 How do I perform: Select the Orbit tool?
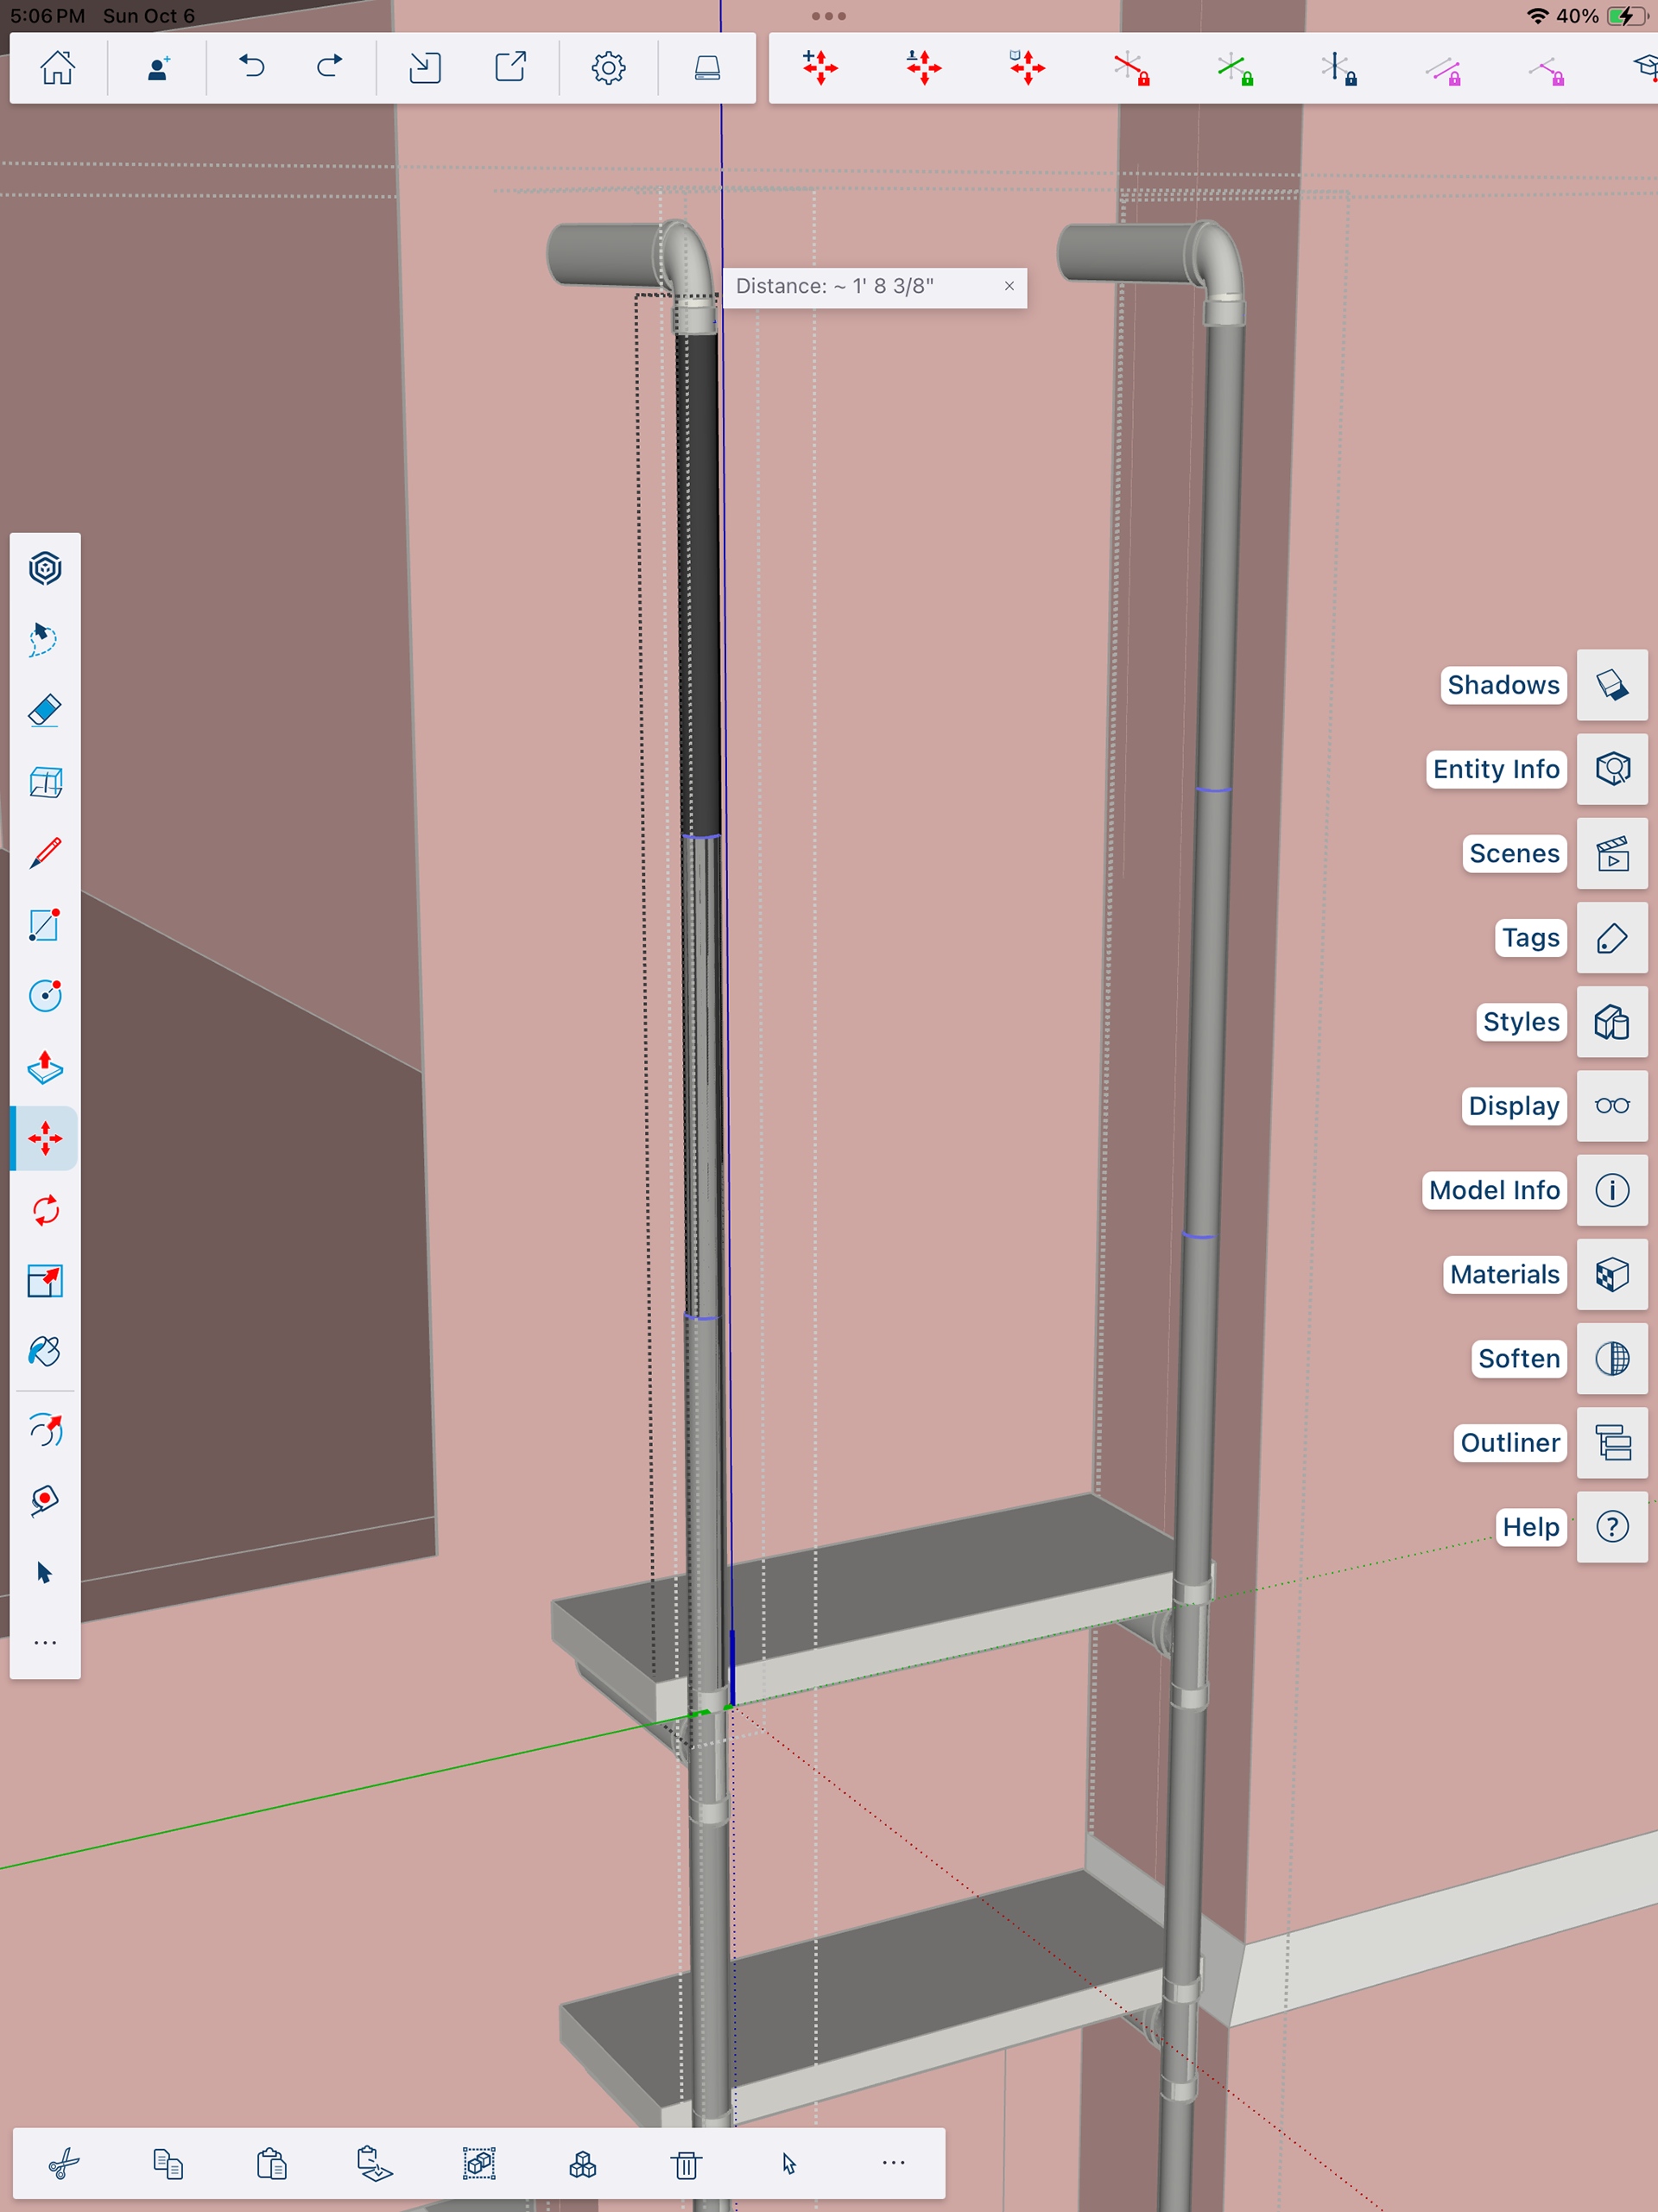(x=45, y=1431)
